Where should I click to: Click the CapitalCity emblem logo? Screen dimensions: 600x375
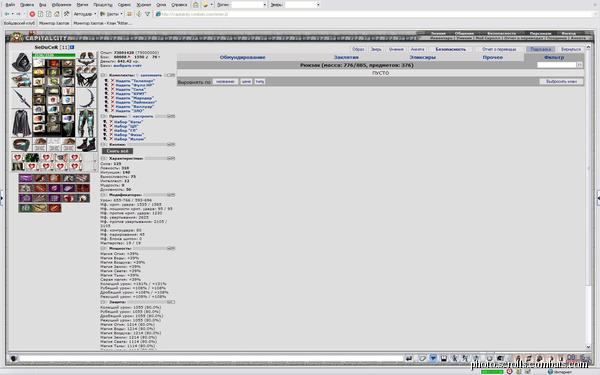point(17,38)
